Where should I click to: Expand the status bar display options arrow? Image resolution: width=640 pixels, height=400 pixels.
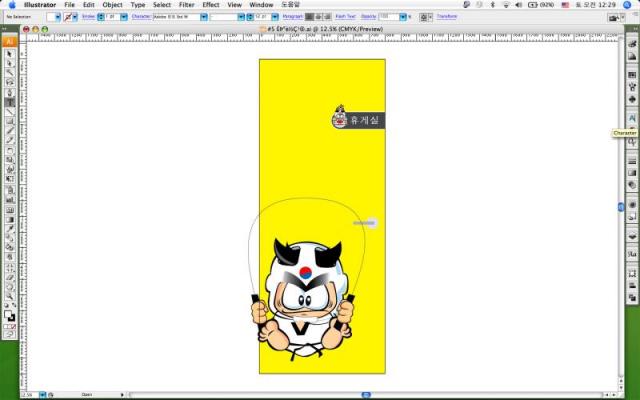click(122, 395)
